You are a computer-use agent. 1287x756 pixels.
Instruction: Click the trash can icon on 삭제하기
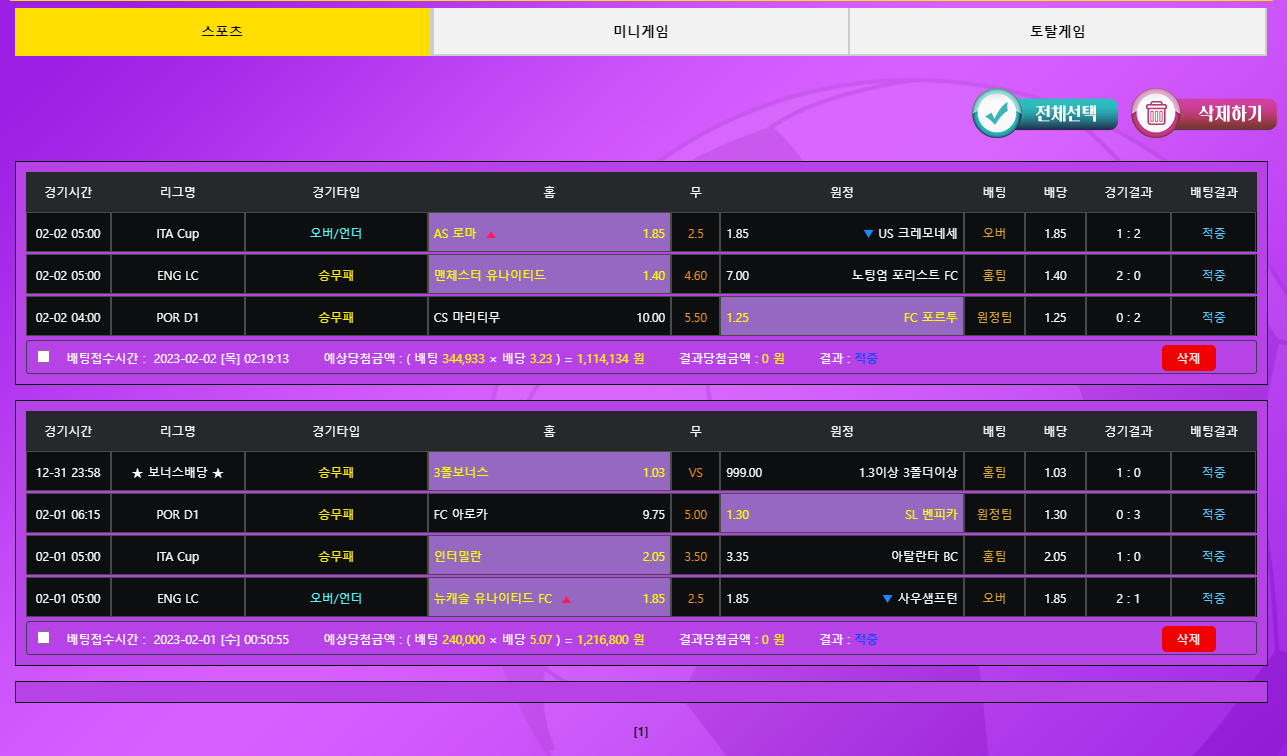pos(1156,113)
